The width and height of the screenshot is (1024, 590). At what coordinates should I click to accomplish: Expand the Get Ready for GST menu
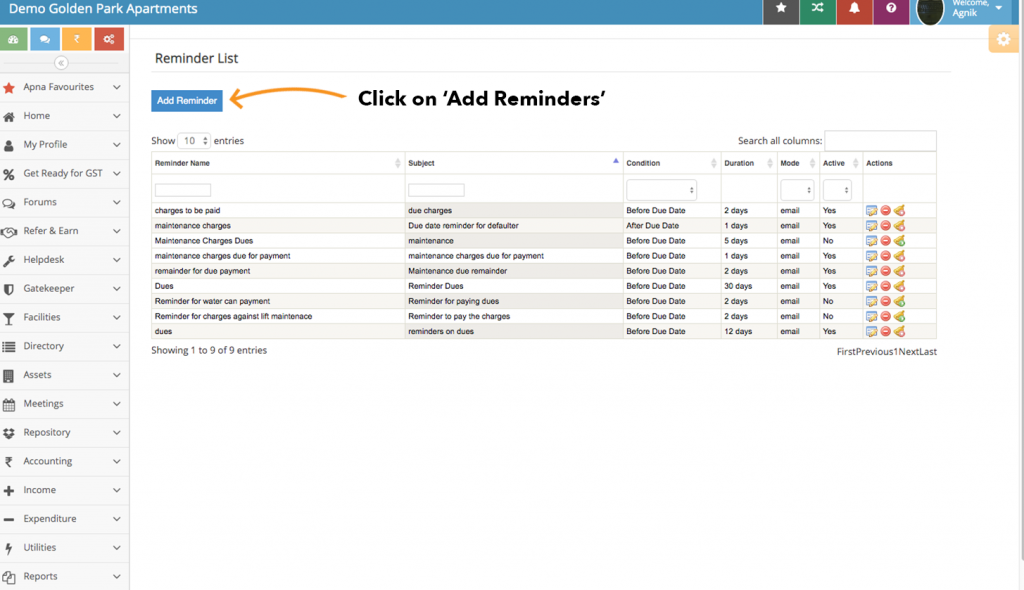point(64,173)
